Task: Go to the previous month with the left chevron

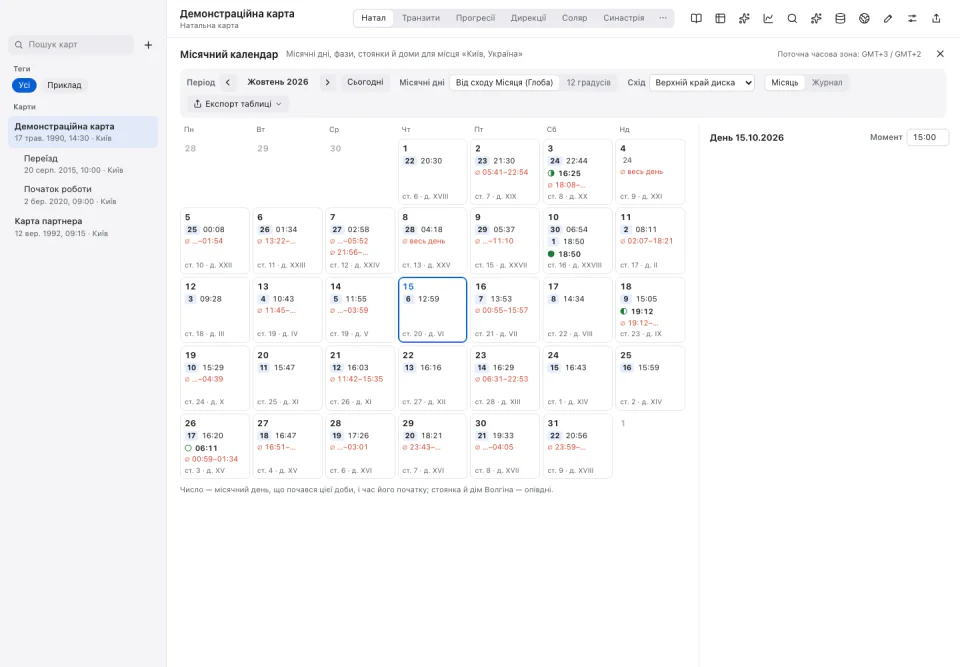Action: click(x=228, y=82)
